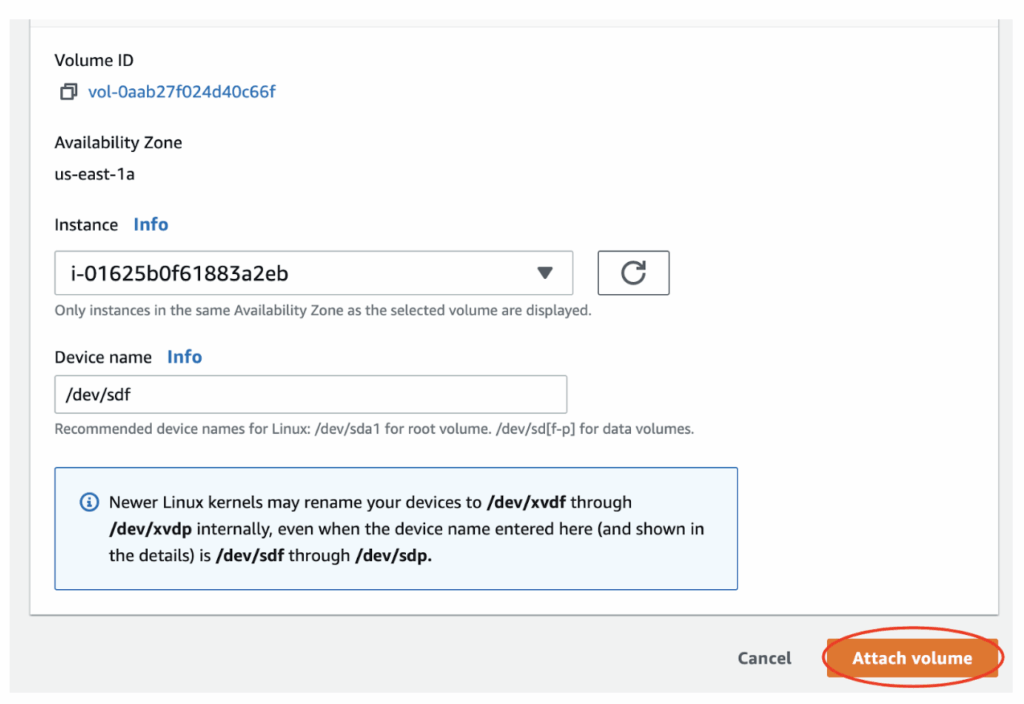Click the bold /dev/xvdf text in the notice
The height and width of the screenshot is (704, 1024).
point(528,502)
